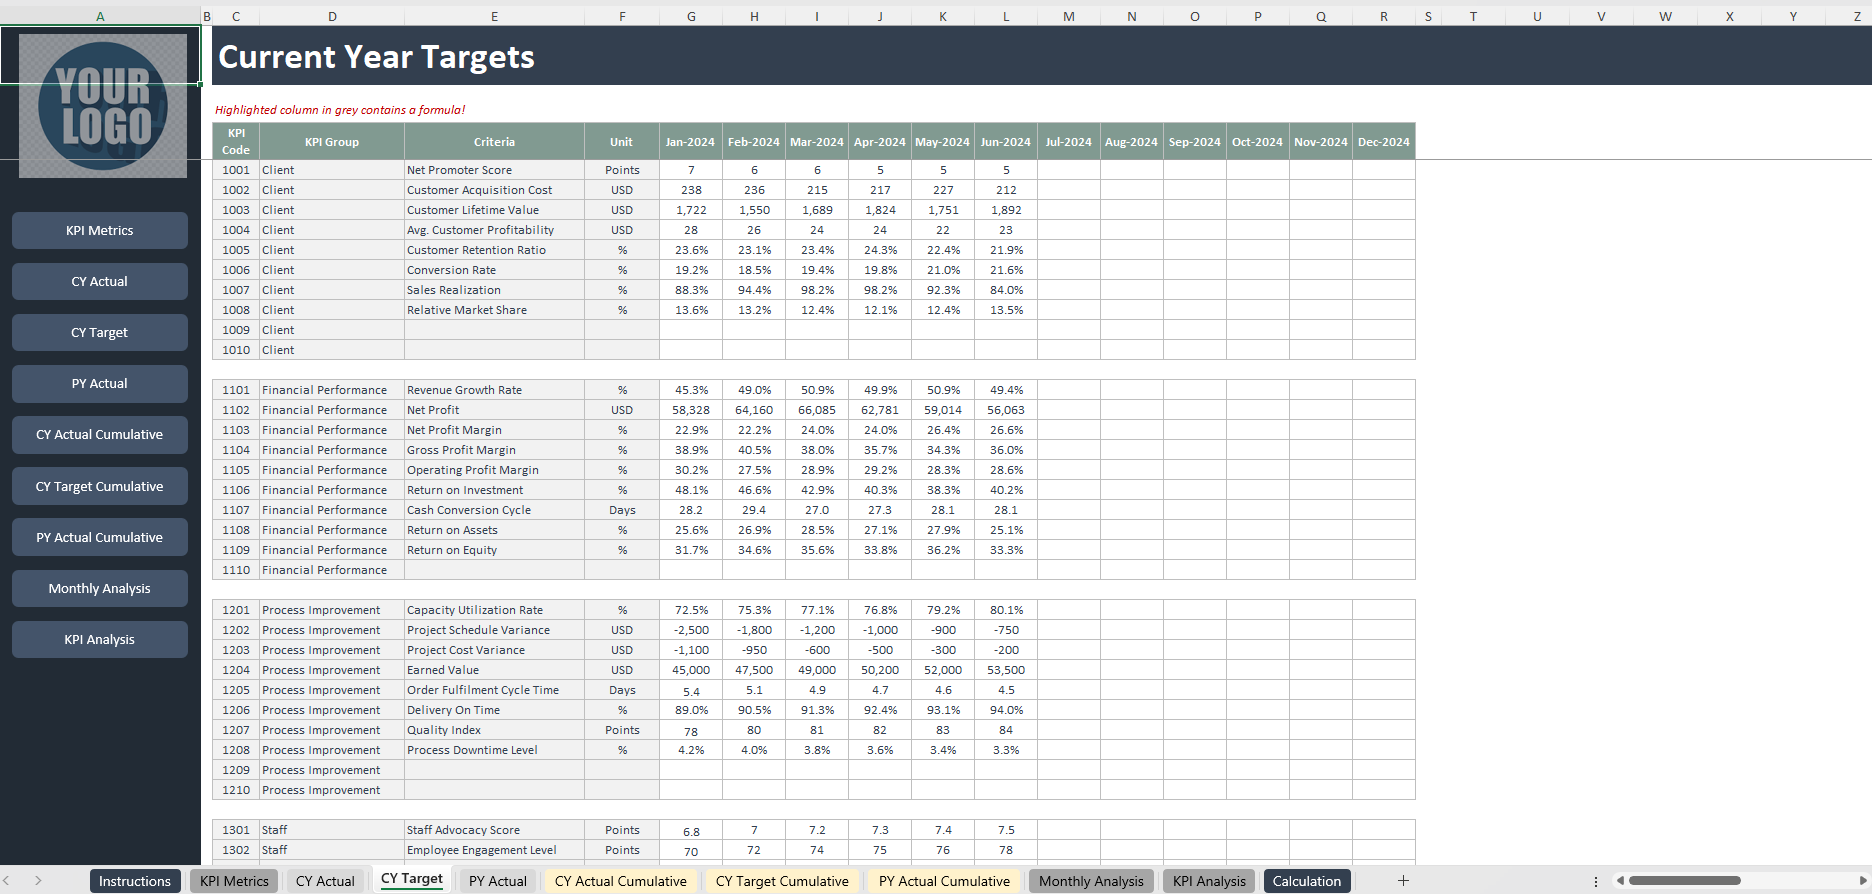The width and height of the screenshot is (1872, 894).
Task: Go to previous sheet tab arrow
Action: coord(7,881)
